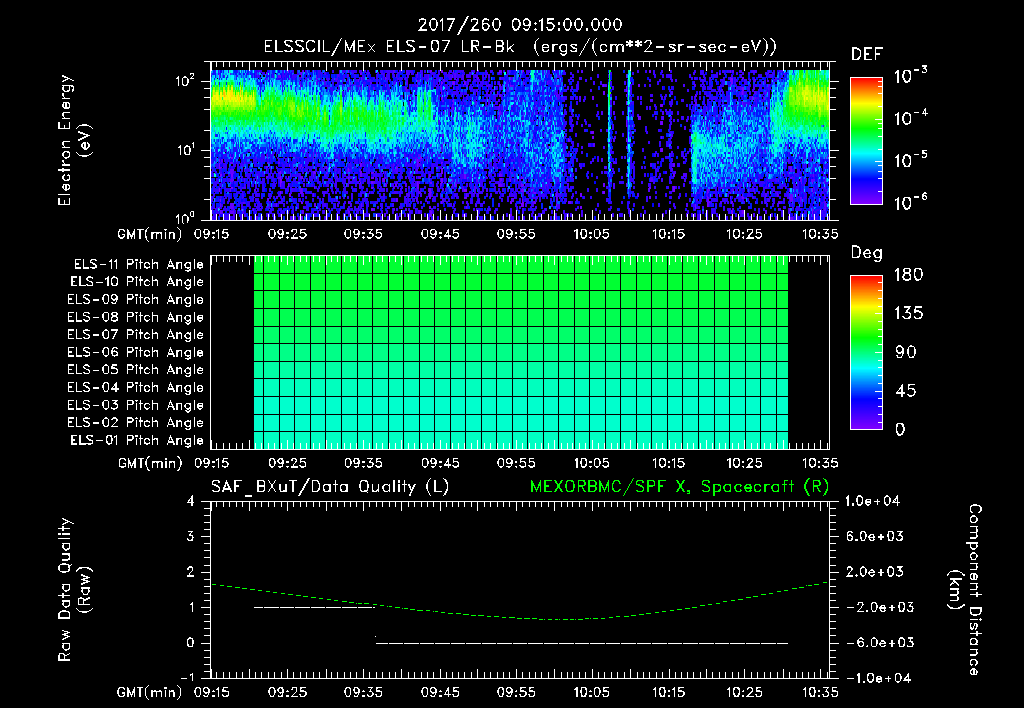The width and height of the screenshot is (1024, 708).
Task: Click the 'ELS-11 Pitch Angle' row label
Action: click(x=138, y=265)
